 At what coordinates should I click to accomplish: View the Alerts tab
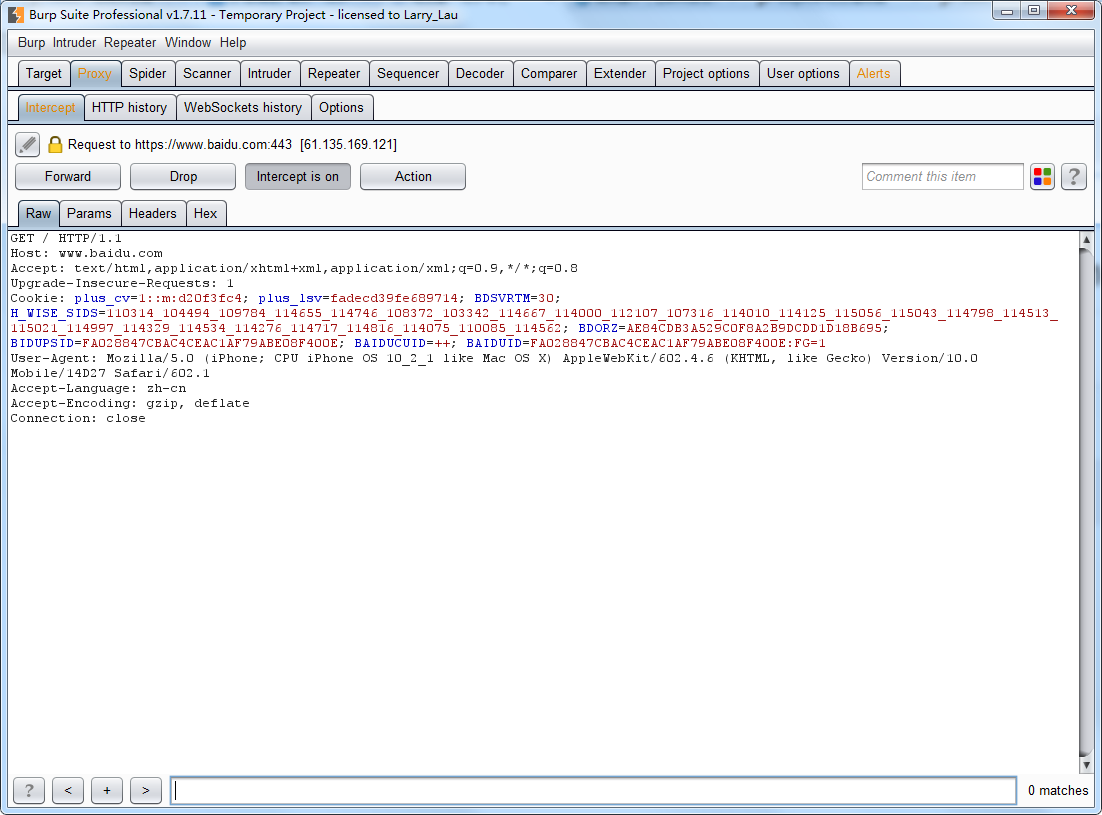pos(874,74)
